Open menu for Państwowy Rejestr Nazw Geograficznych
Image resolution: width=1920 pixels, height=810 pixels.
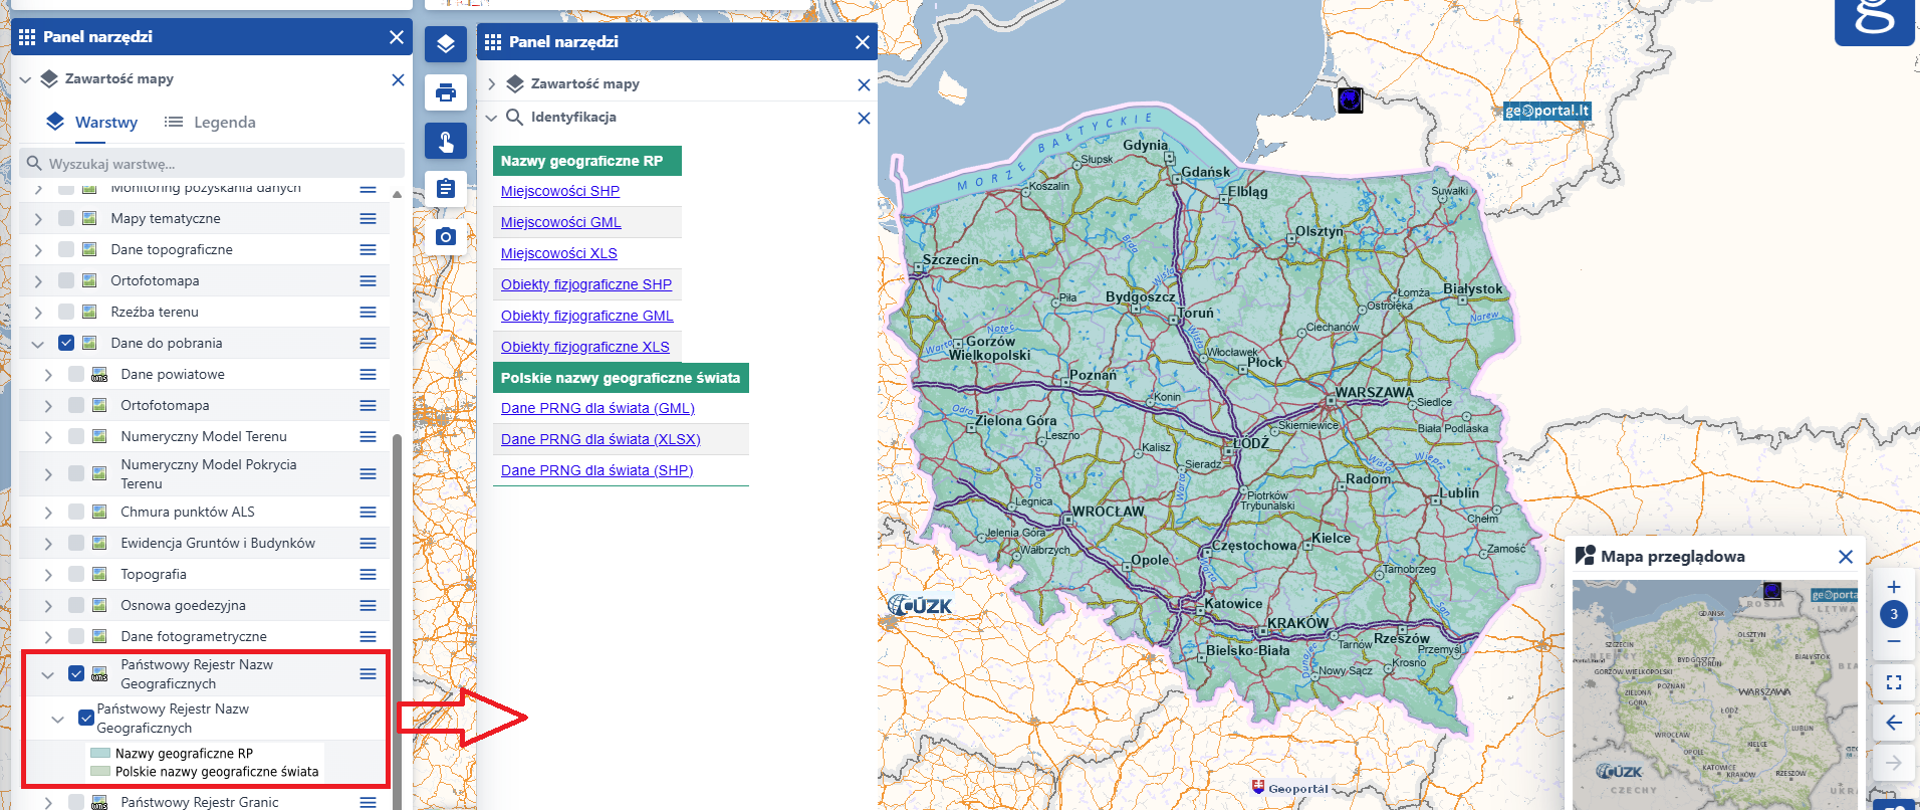click(368, 674)
